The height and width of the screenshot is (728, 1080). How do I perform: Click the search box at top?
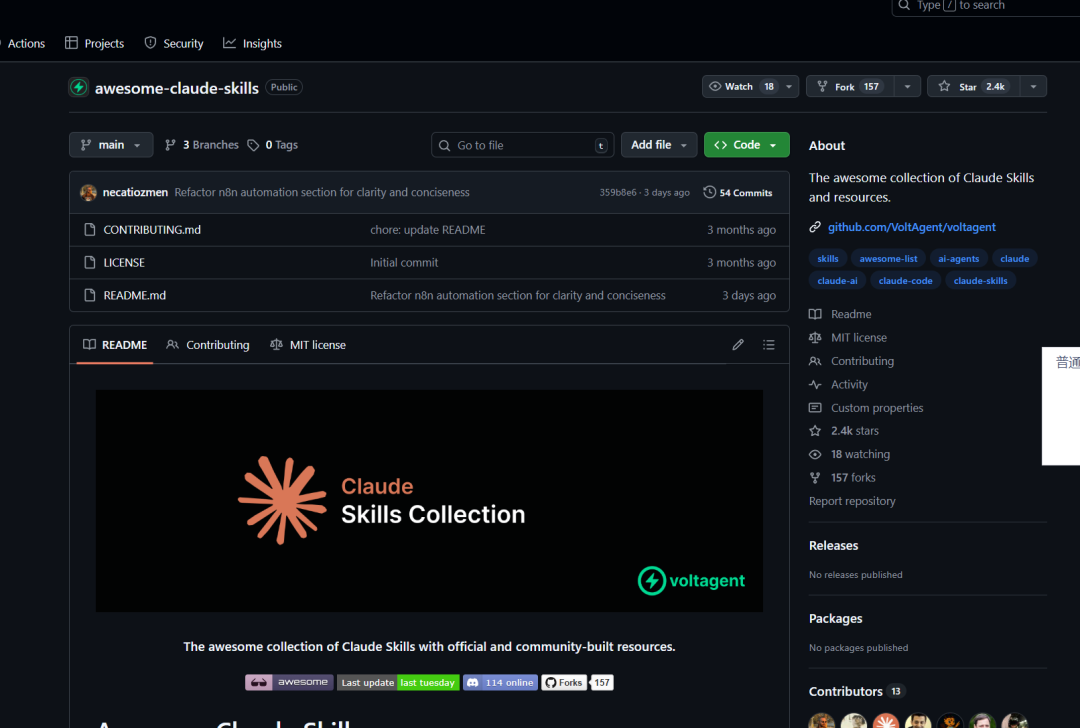click(x=986, y=6)
